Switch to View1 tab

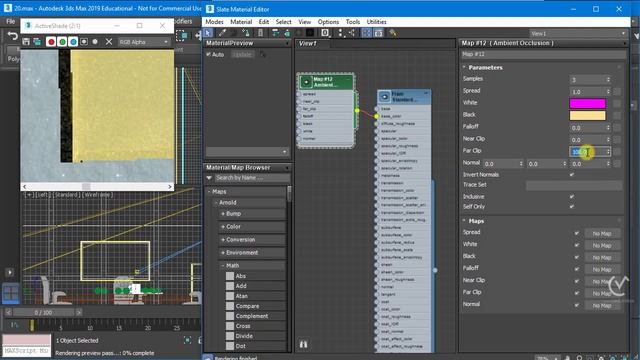308,43
